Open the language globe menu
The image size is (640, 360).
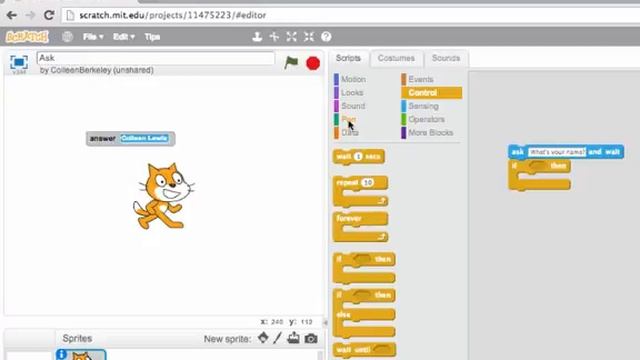point(67,37)
